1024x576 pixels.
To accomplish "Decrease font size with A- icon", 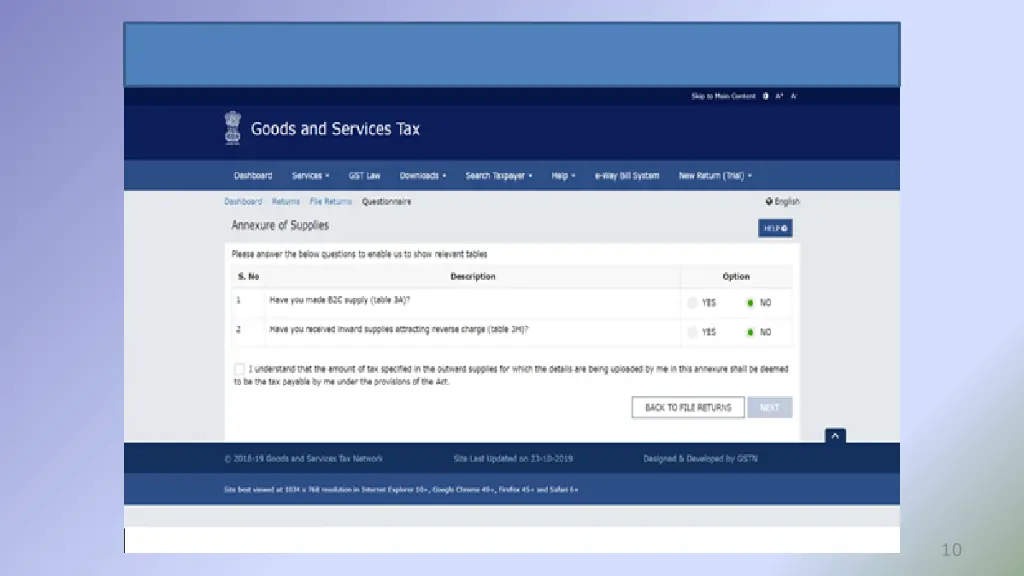I will click(793, 97).
